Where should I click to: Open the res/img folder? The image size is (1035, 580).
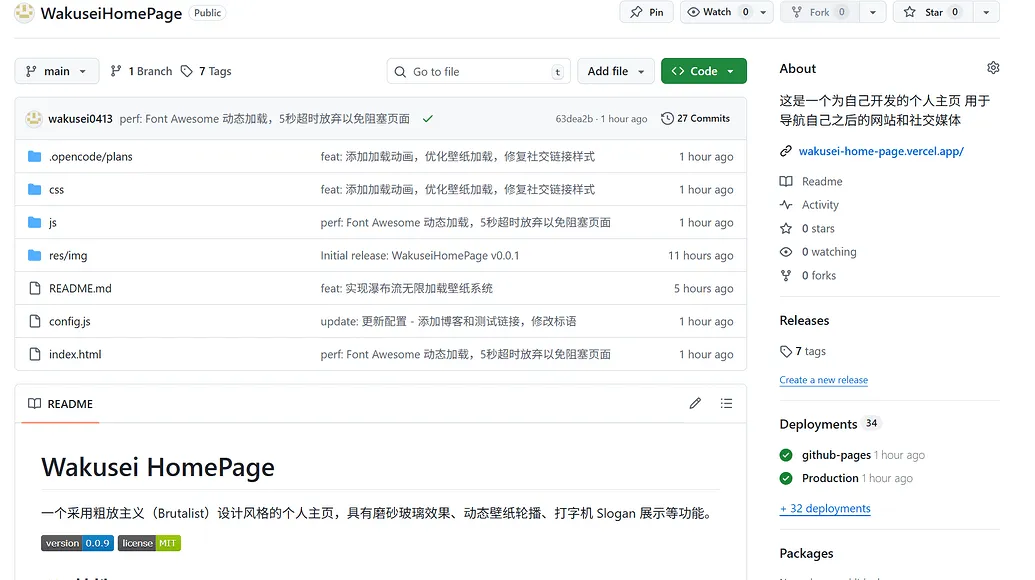coord(68,255)
